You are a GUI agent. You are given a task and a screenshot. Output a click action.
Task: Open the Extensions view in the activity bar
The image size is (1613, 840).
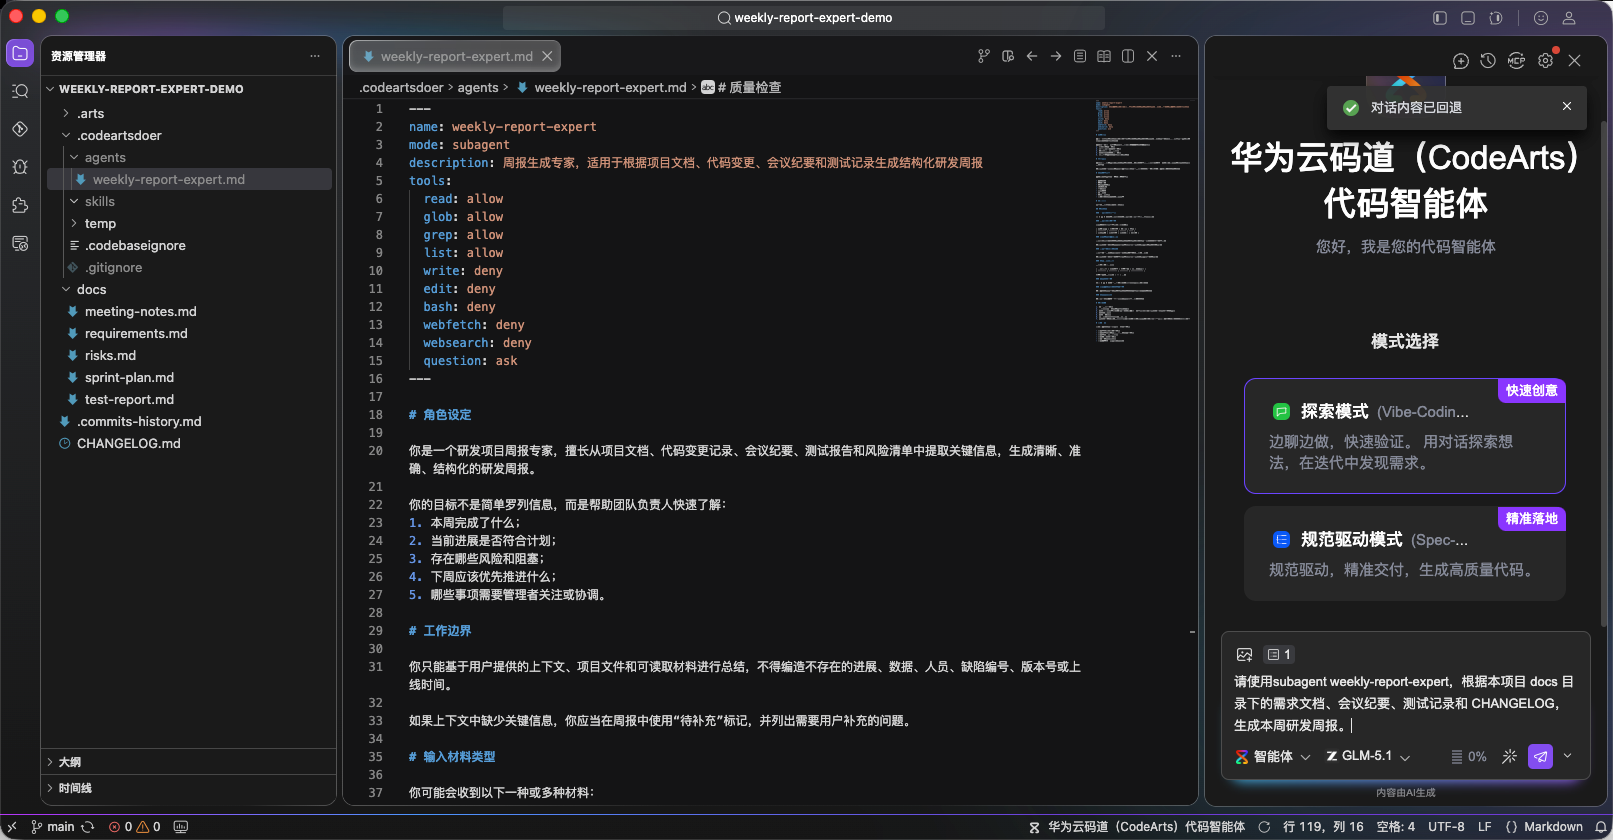(20, 205)
